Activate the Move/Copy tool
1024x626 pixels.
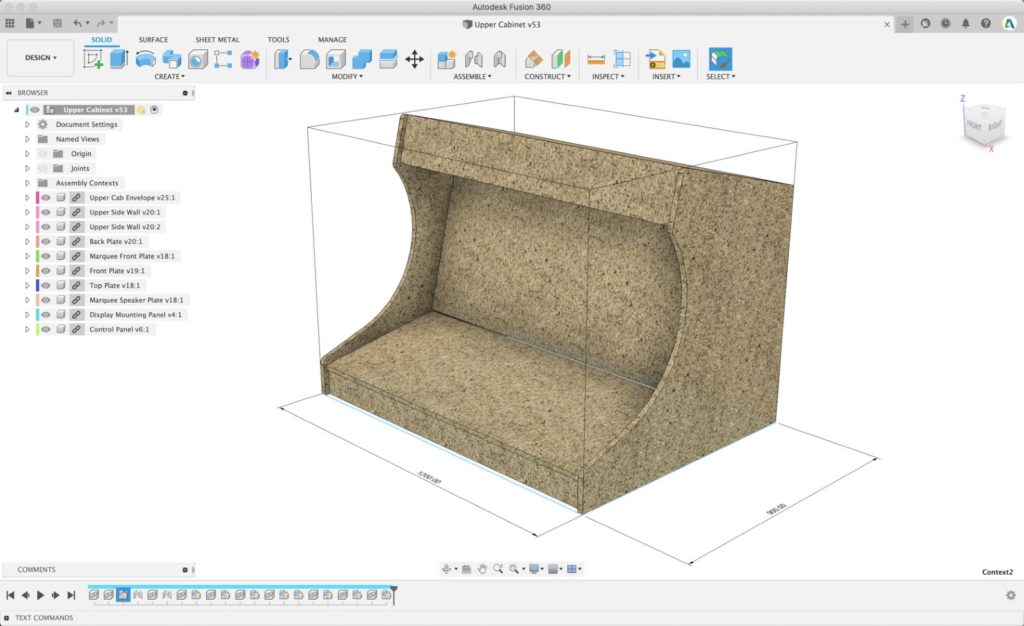point(416,60)
